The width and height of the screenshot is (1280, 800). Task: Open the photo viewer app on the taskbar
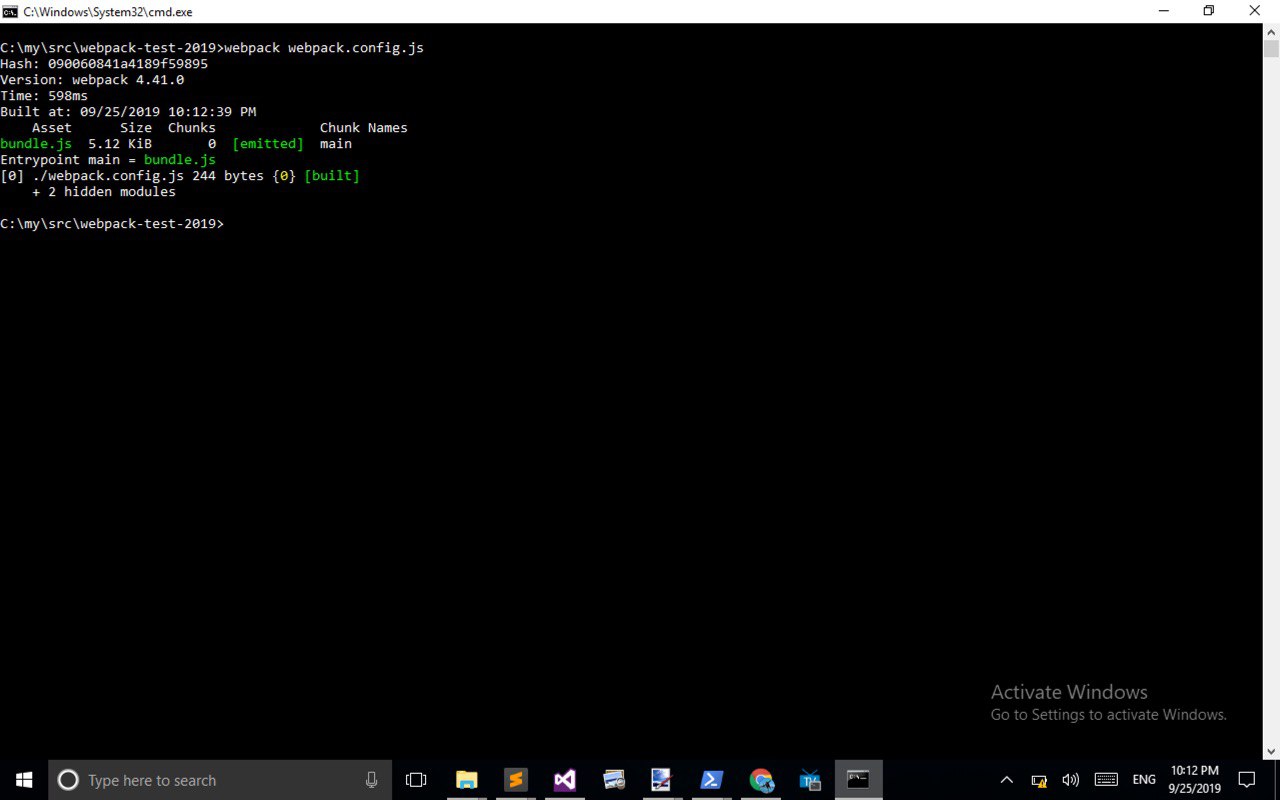click(x=614, y=780)
